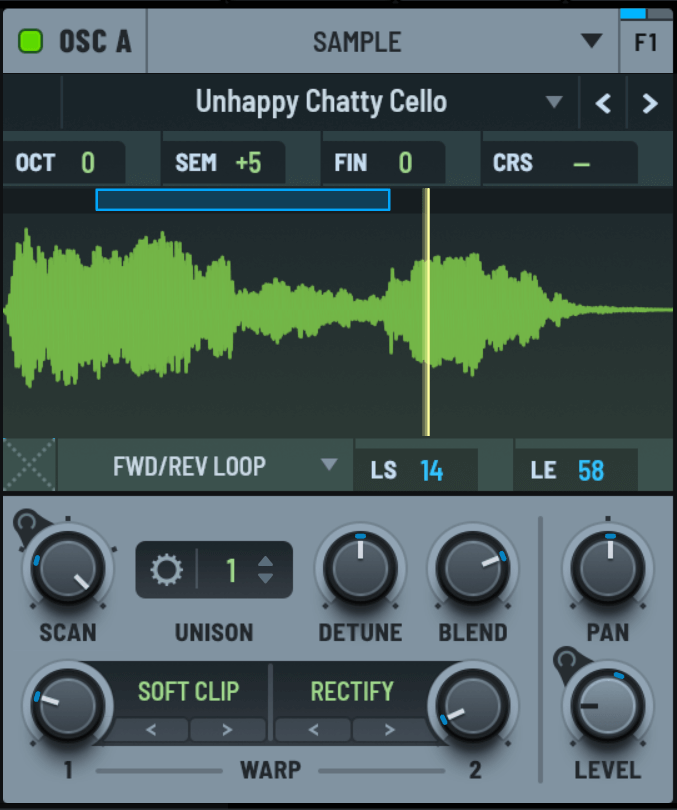677x810 pixels.
Task: Click the unison gear settings icon
Action: point(166,570)
